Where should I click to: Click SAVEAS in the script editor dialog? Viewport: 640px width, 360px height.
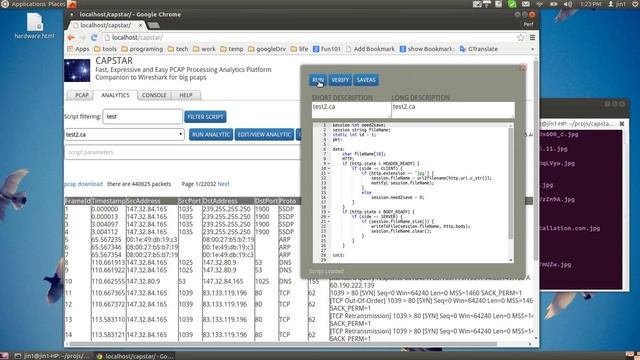tap(366, 80)
